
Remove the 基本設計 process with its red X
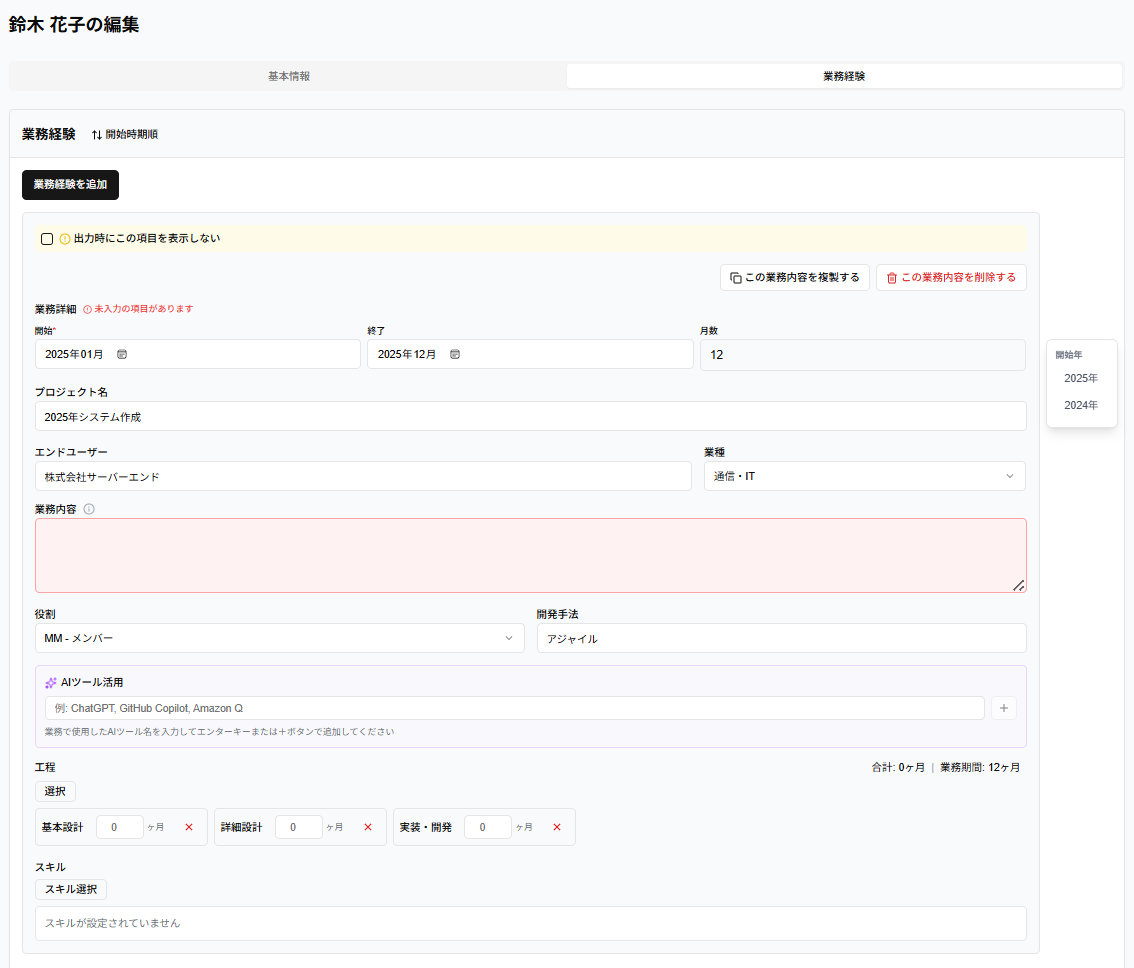pos(189,827)
